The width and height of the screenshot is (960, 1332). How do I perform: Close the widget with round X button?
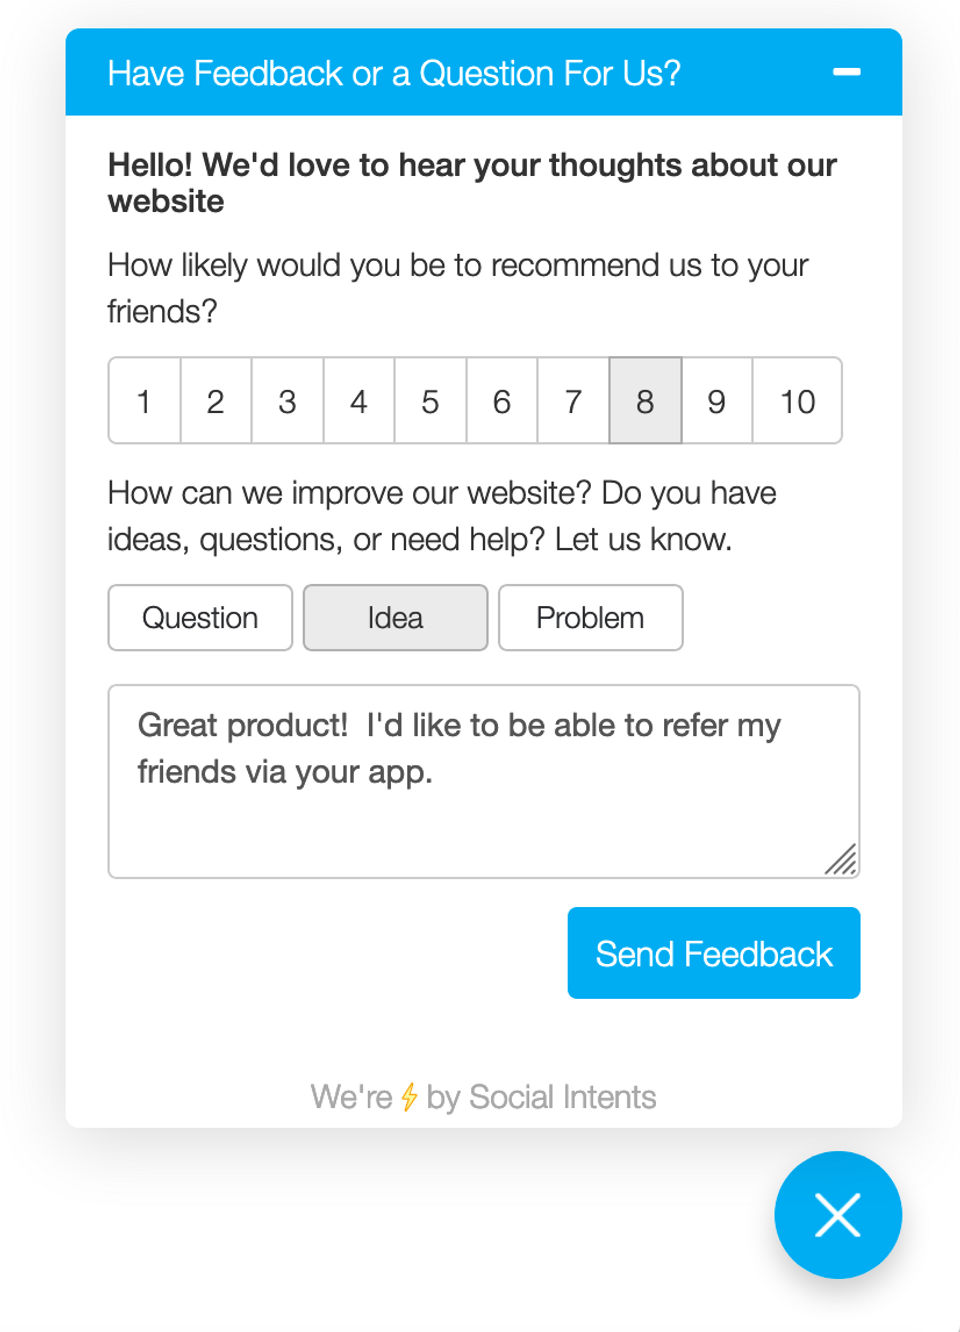coord(838,1215)
